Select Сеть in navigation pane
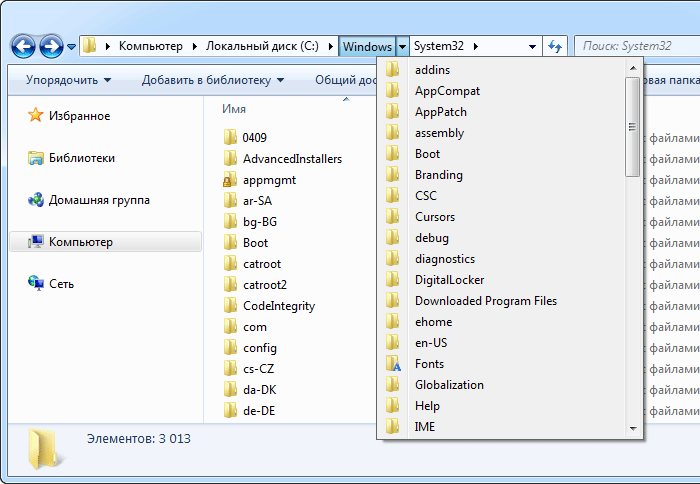The width and height of the screenshot is (700, 484). (50, 284)
